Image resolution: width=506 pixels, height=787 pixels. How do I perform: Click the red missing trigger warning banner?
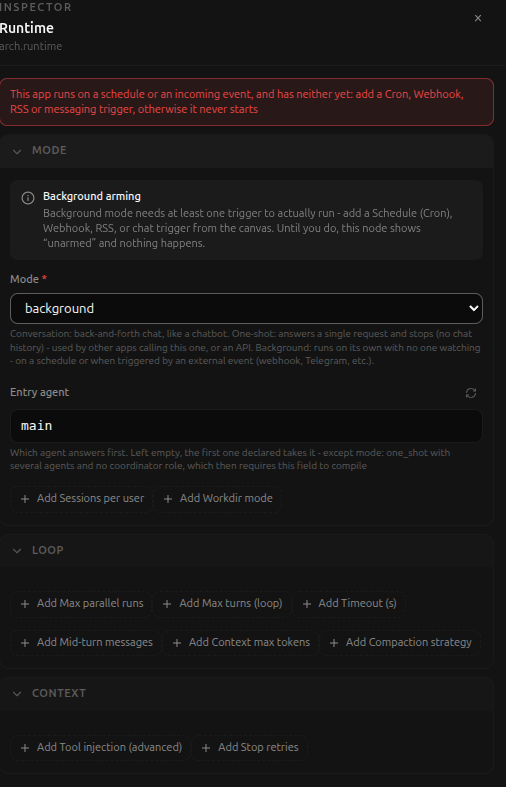point(246,102)
